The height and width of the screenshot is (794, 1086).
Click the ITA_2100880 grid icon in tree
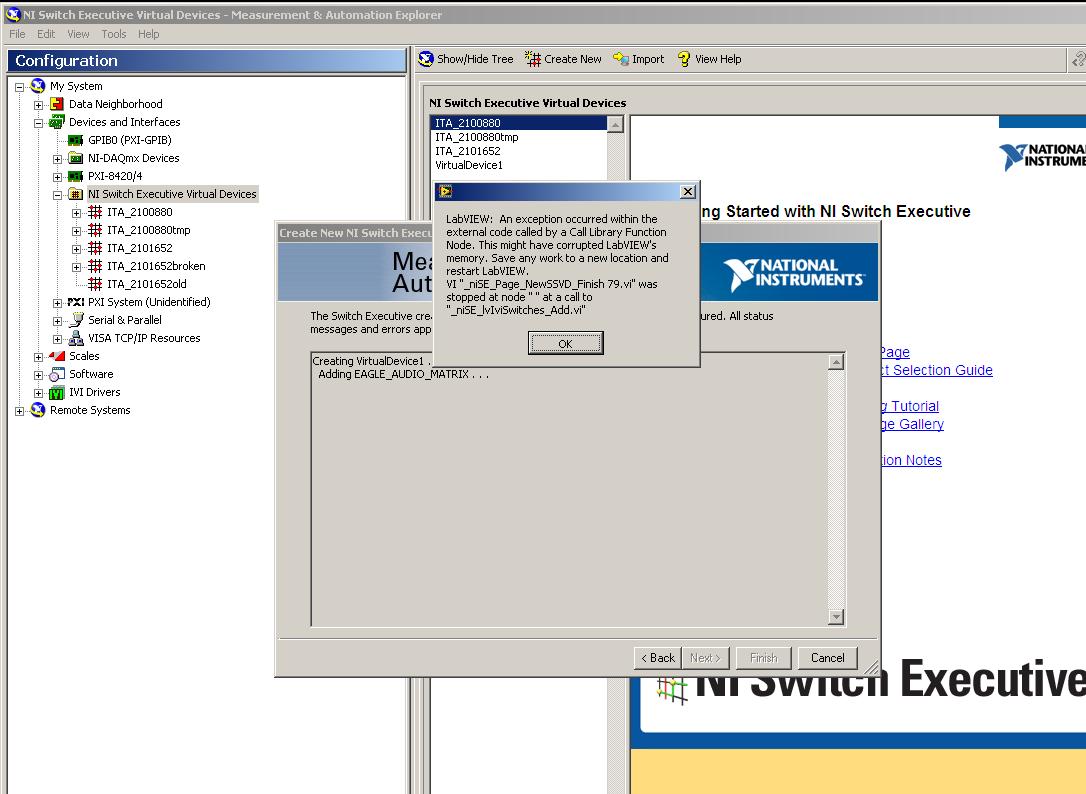[95, 212]
